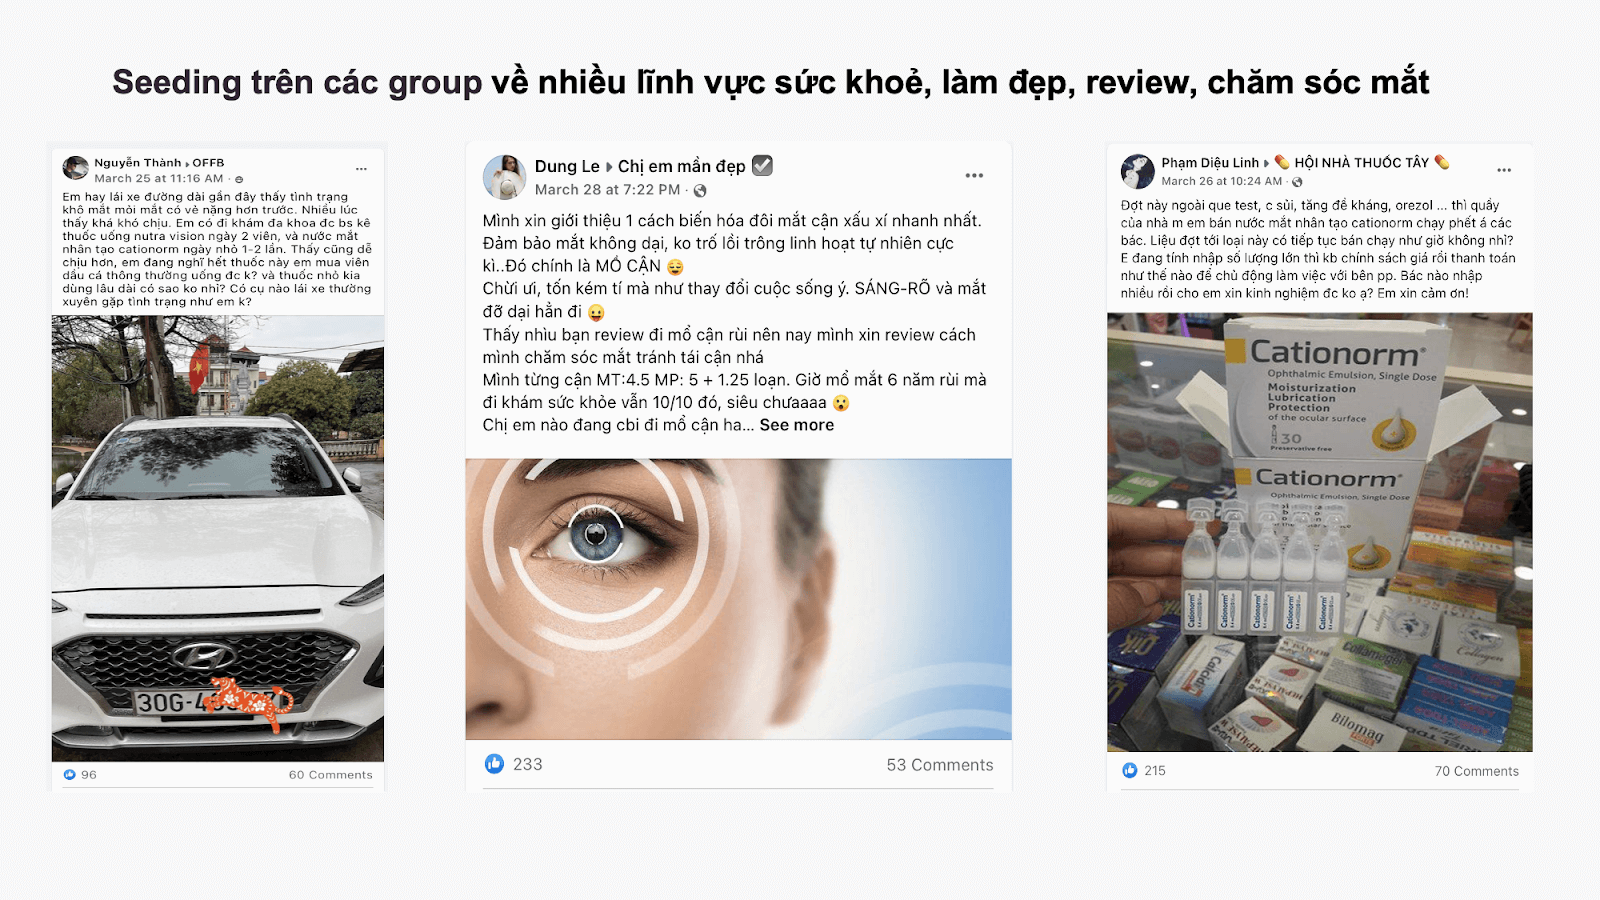Open HỘI NHÀ THUỐC TÂY group link
Image resolution: width=1600 pixels, height=900 pixels.
(x=1362, y=162)
